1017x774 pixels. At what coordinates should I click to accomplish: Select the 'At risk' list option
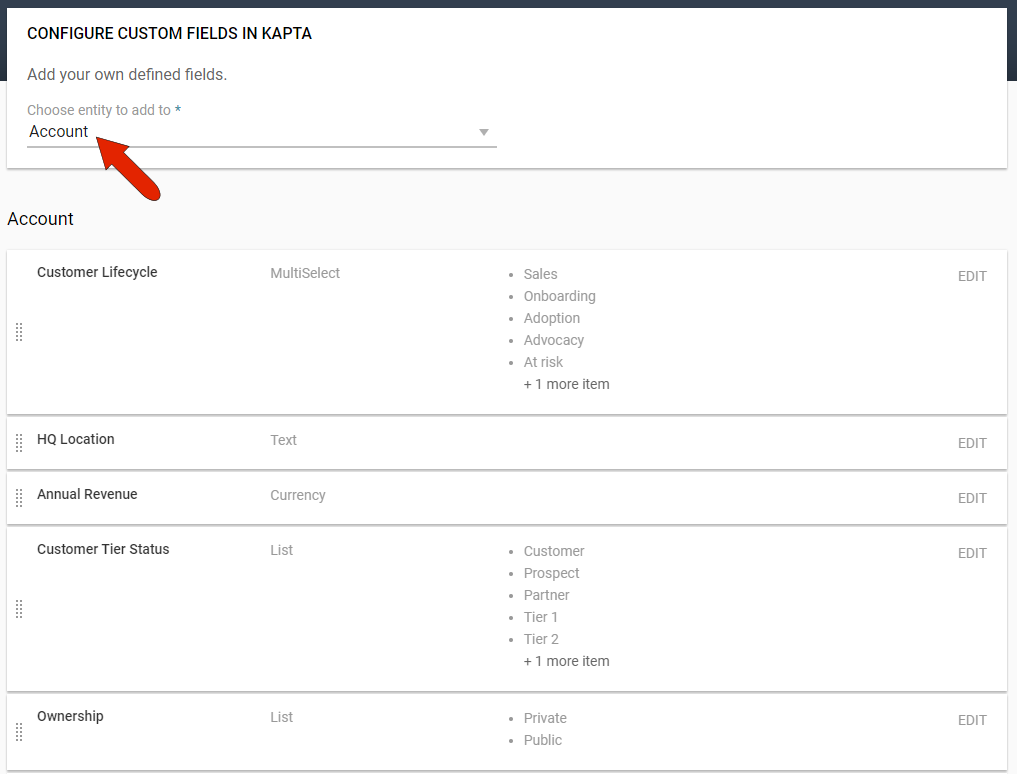click(x=543, y=361)
